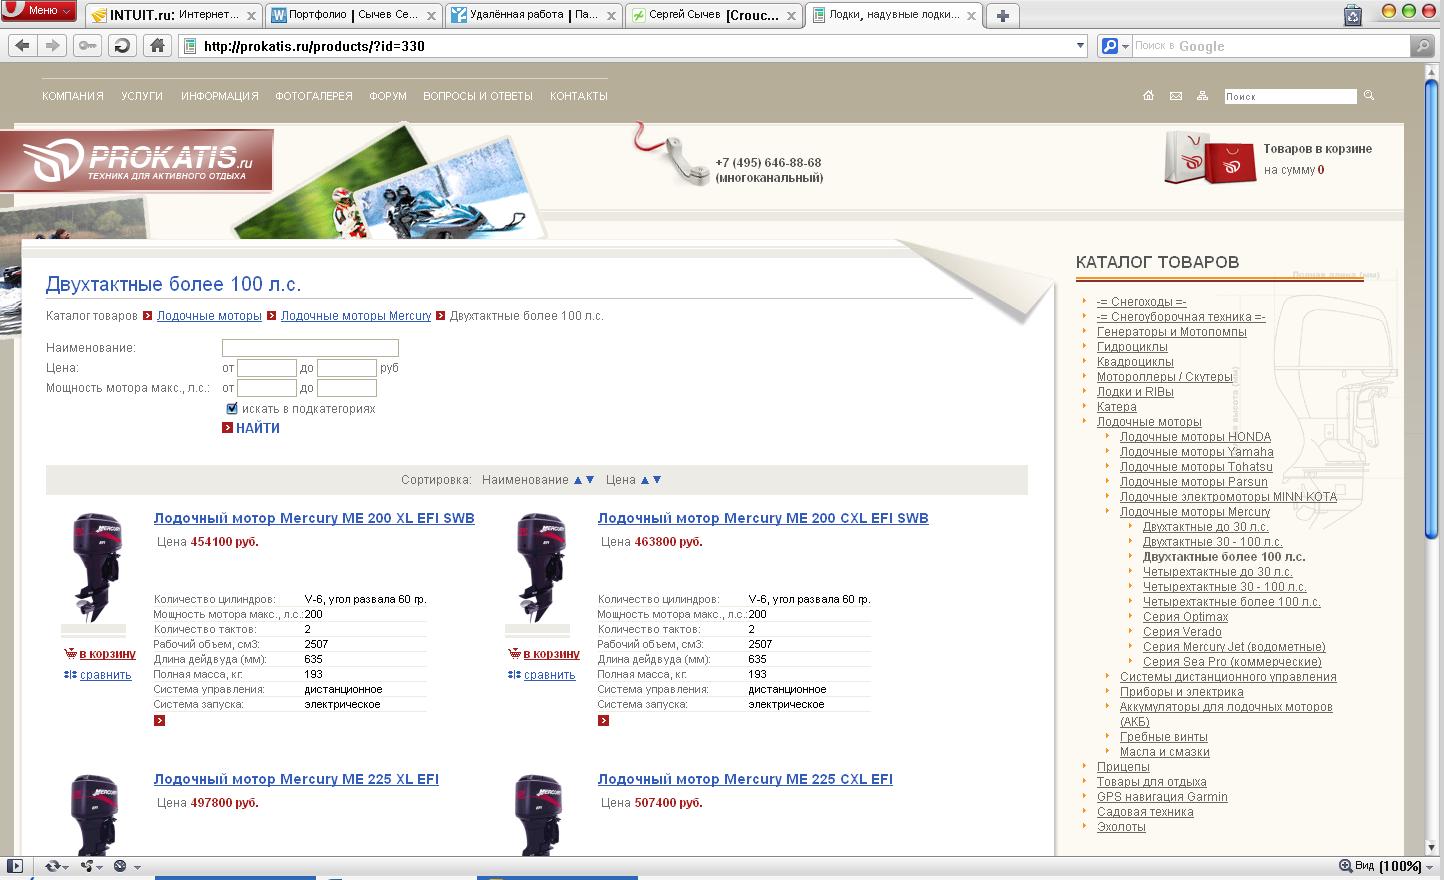Click details arrow under ME 200 CXL EFI SWB
This screenshot has height=880, width=1444.
(603, 720)
